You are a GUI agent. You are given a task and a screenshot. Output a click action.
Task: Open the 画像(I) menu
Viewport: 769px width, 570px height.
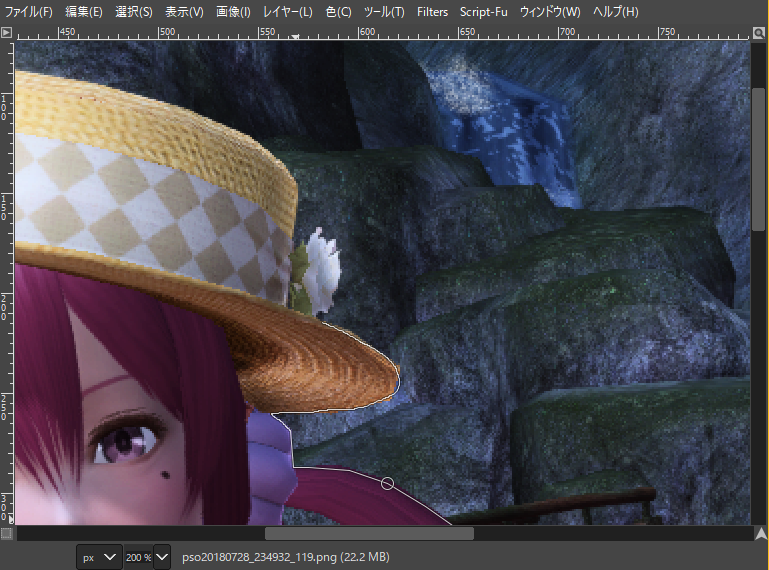[233, 12]
